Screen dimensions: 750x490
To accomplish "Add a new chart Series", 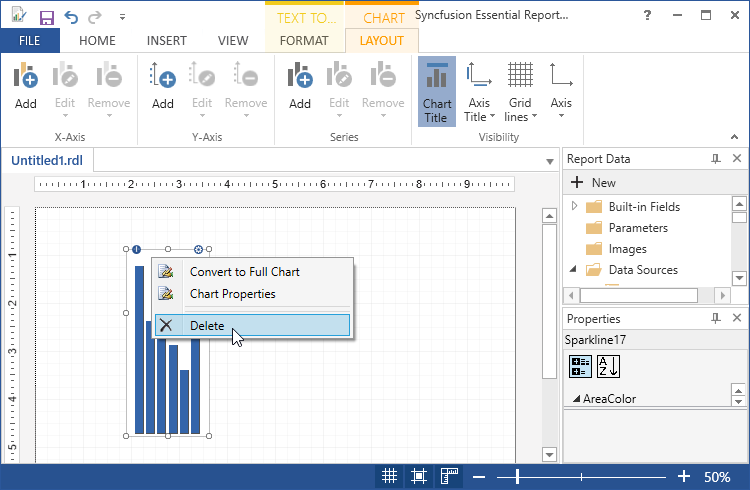I will point(300,86).
